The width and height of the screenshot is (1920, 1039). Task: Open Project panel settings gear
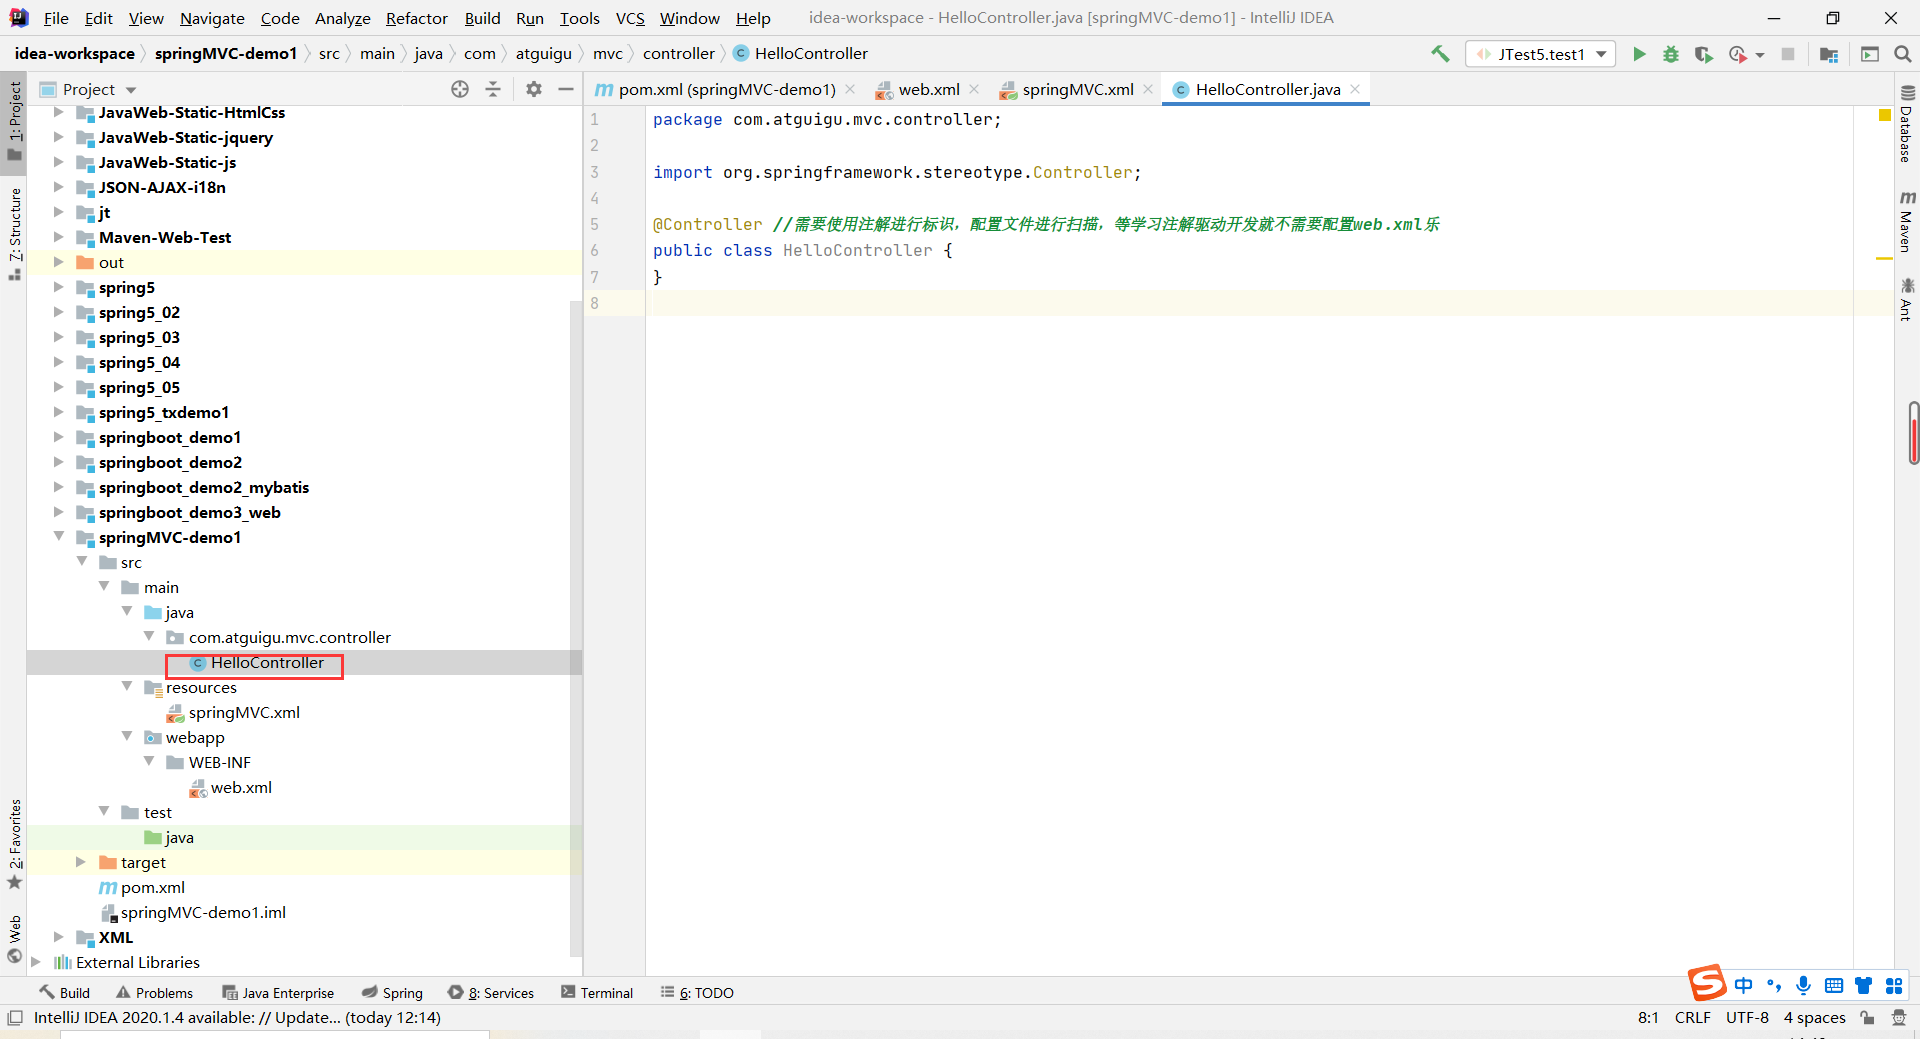click(x=534, y=89)
